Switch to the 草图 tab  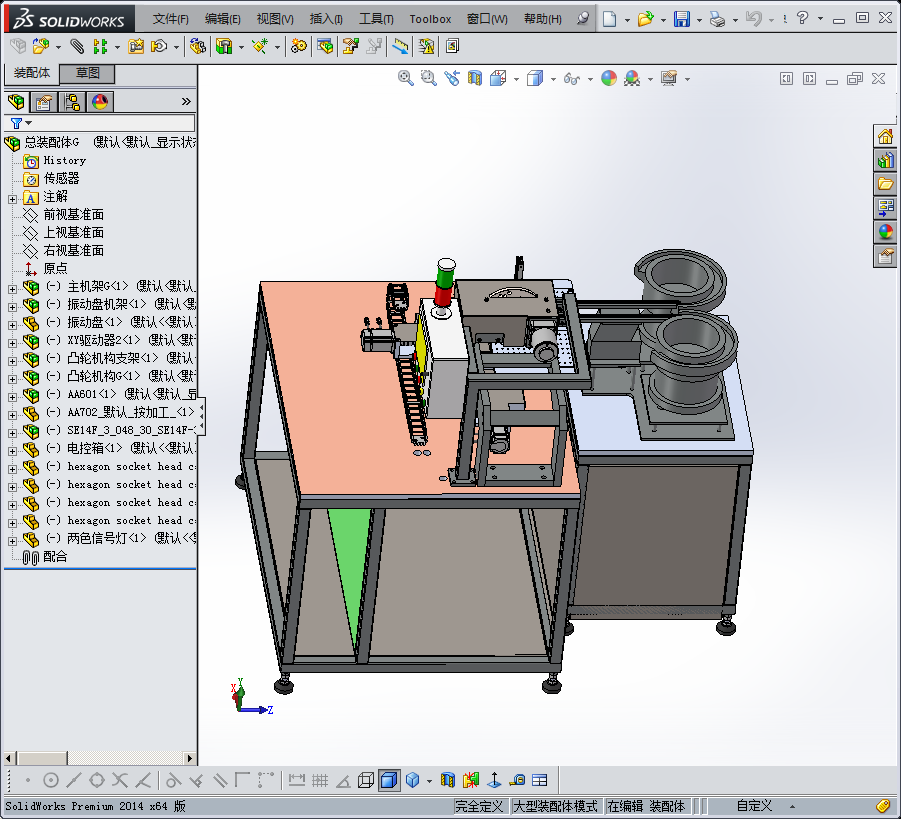(87, 73)
